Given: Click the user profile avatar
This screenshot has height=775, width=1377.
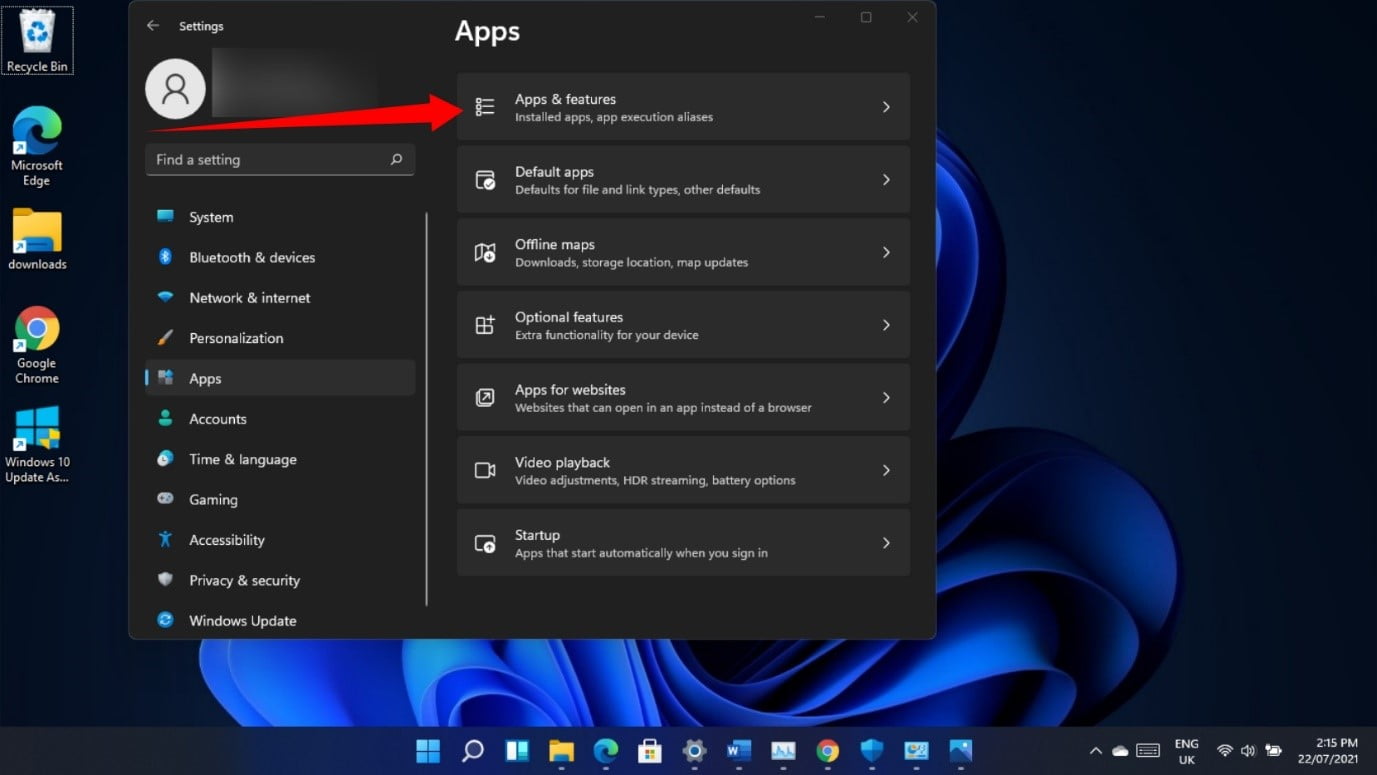Looking at the screenshot, I should click(175, 88).
